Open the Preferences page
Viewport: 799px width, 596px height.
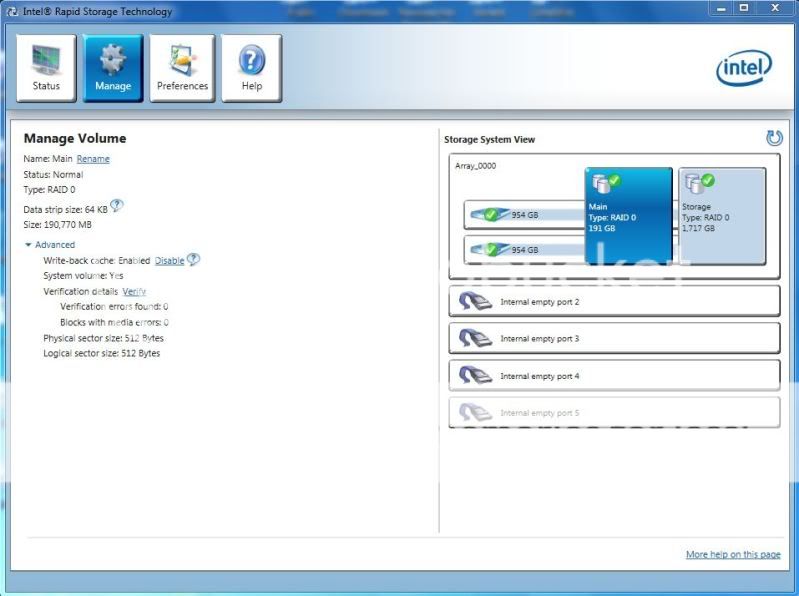(182, 68)
